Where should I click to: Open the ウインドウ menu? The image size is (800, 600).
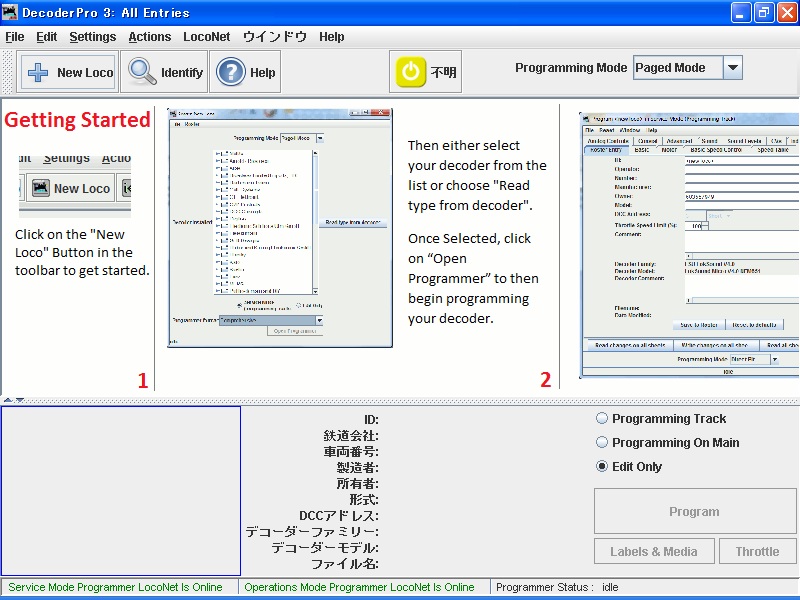tap(274, 37)
